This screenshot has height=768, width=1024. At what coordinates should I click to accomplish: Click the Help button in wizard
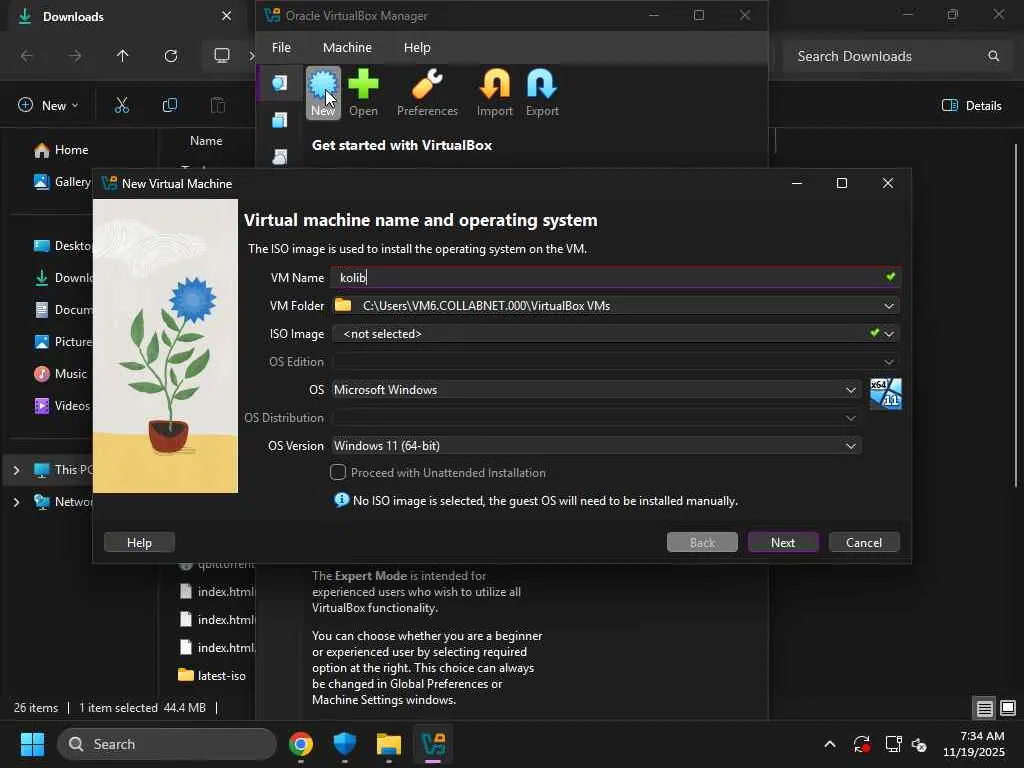(139, 542)
